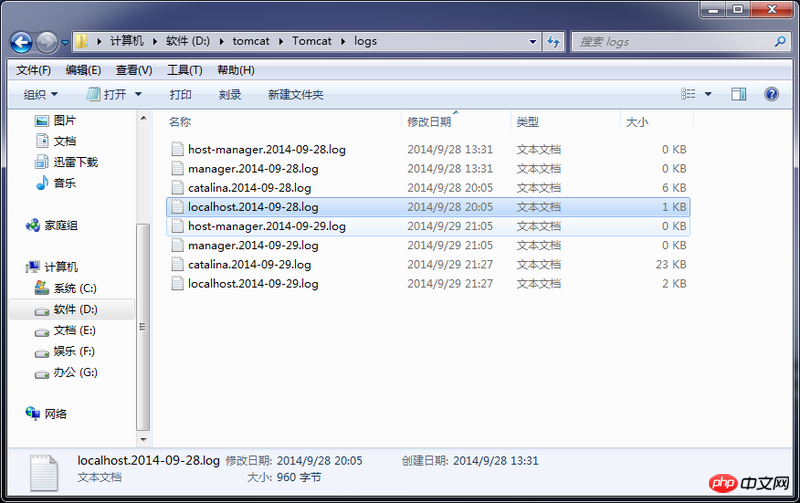This screenshot has width=800, height=503.
Task: Select 网络 in navigation pane
Action: pyautogui.click(x=46, y=414)
